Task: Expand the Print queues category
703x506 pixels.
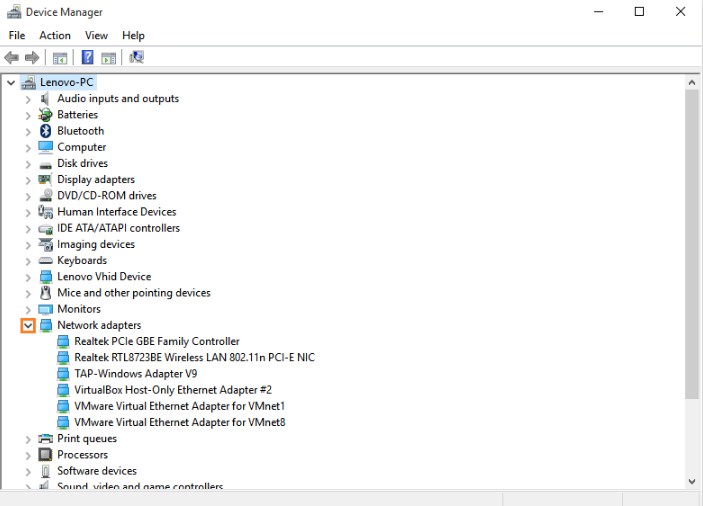Action: coord(28,439)
